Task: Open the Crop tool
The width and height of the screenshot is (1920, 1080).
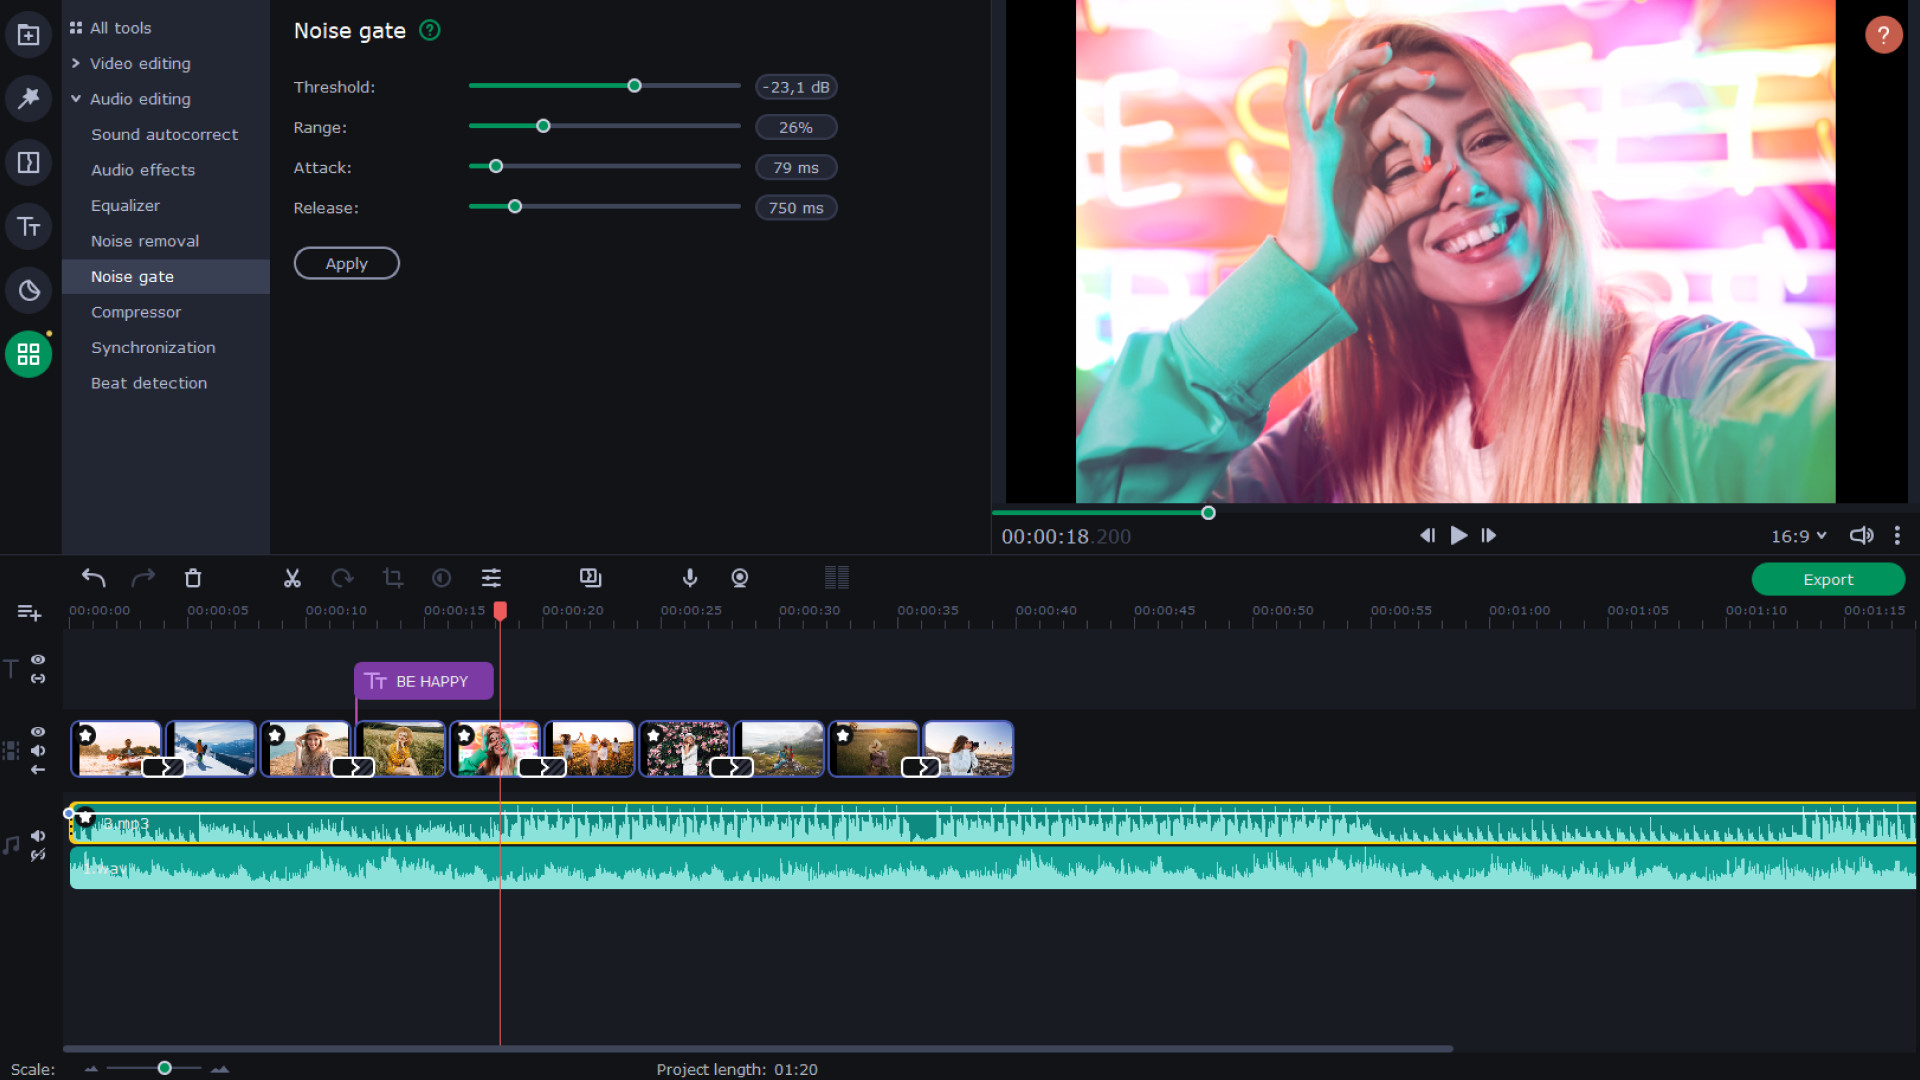Action: [x=392, y=578]
